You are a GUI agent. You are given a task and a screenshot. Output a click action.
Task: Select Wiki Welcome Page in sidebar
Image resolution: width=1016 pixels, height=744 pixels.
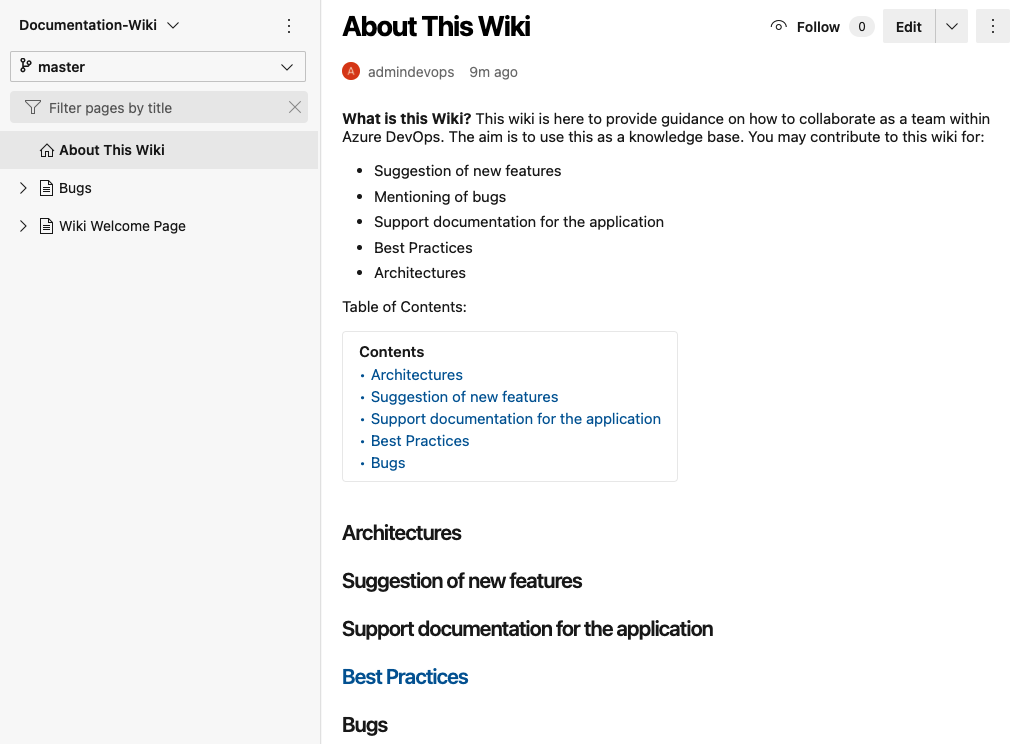tap(122, 226)
